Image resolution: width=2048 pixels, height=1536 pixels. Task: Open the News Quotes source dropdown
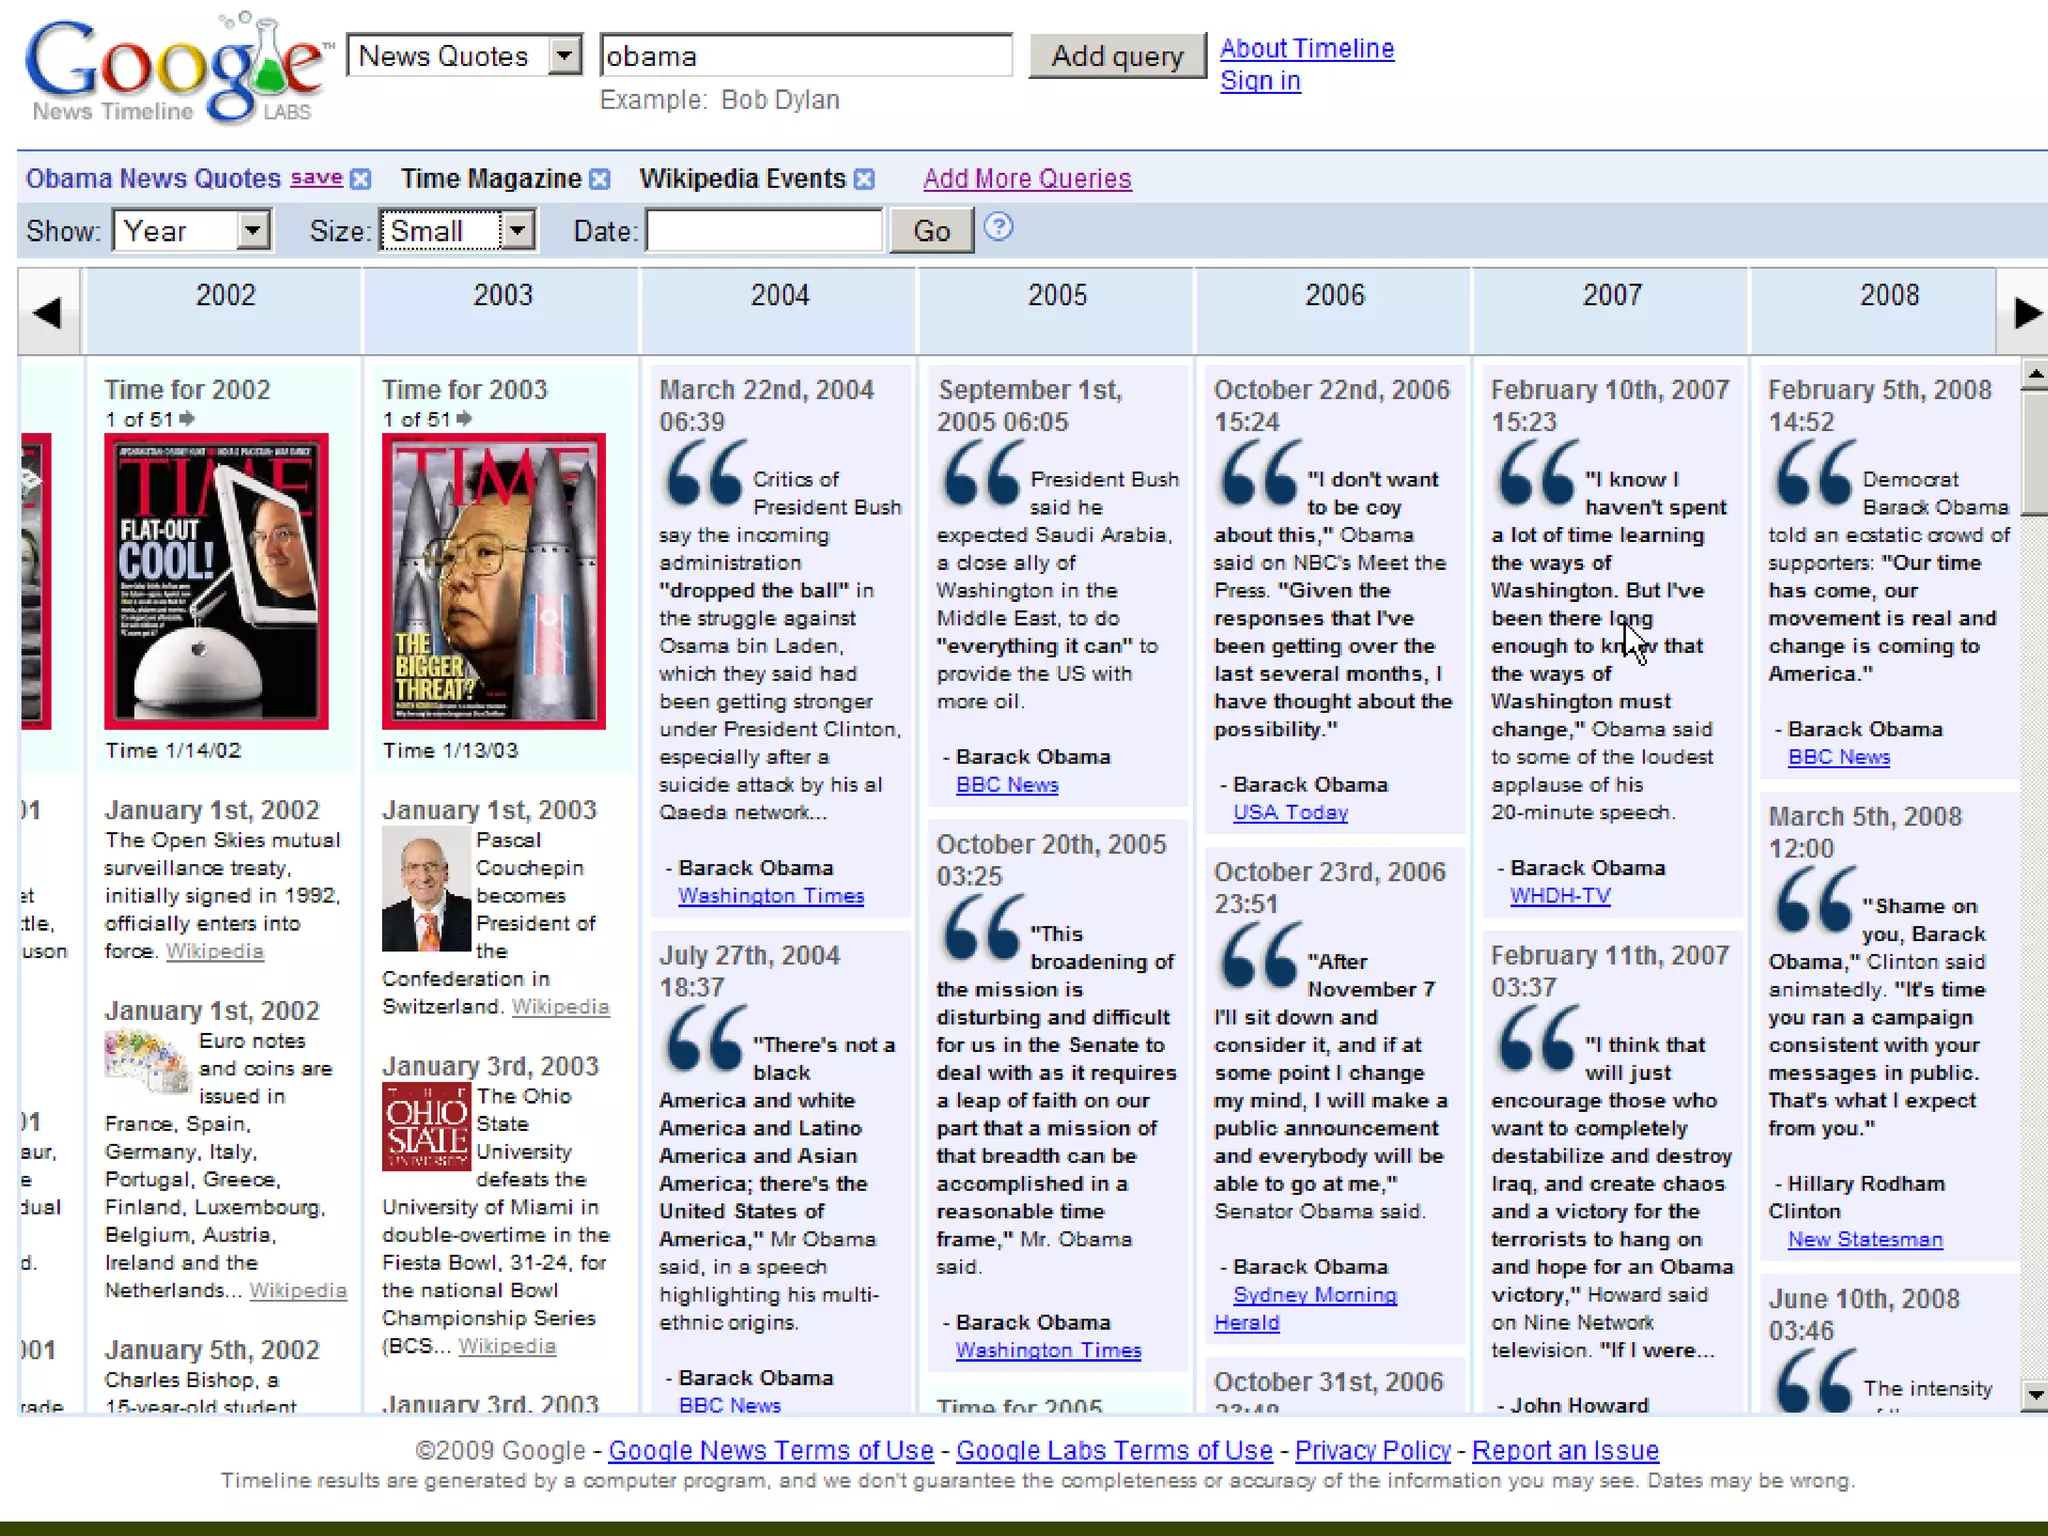click(564, 56)
